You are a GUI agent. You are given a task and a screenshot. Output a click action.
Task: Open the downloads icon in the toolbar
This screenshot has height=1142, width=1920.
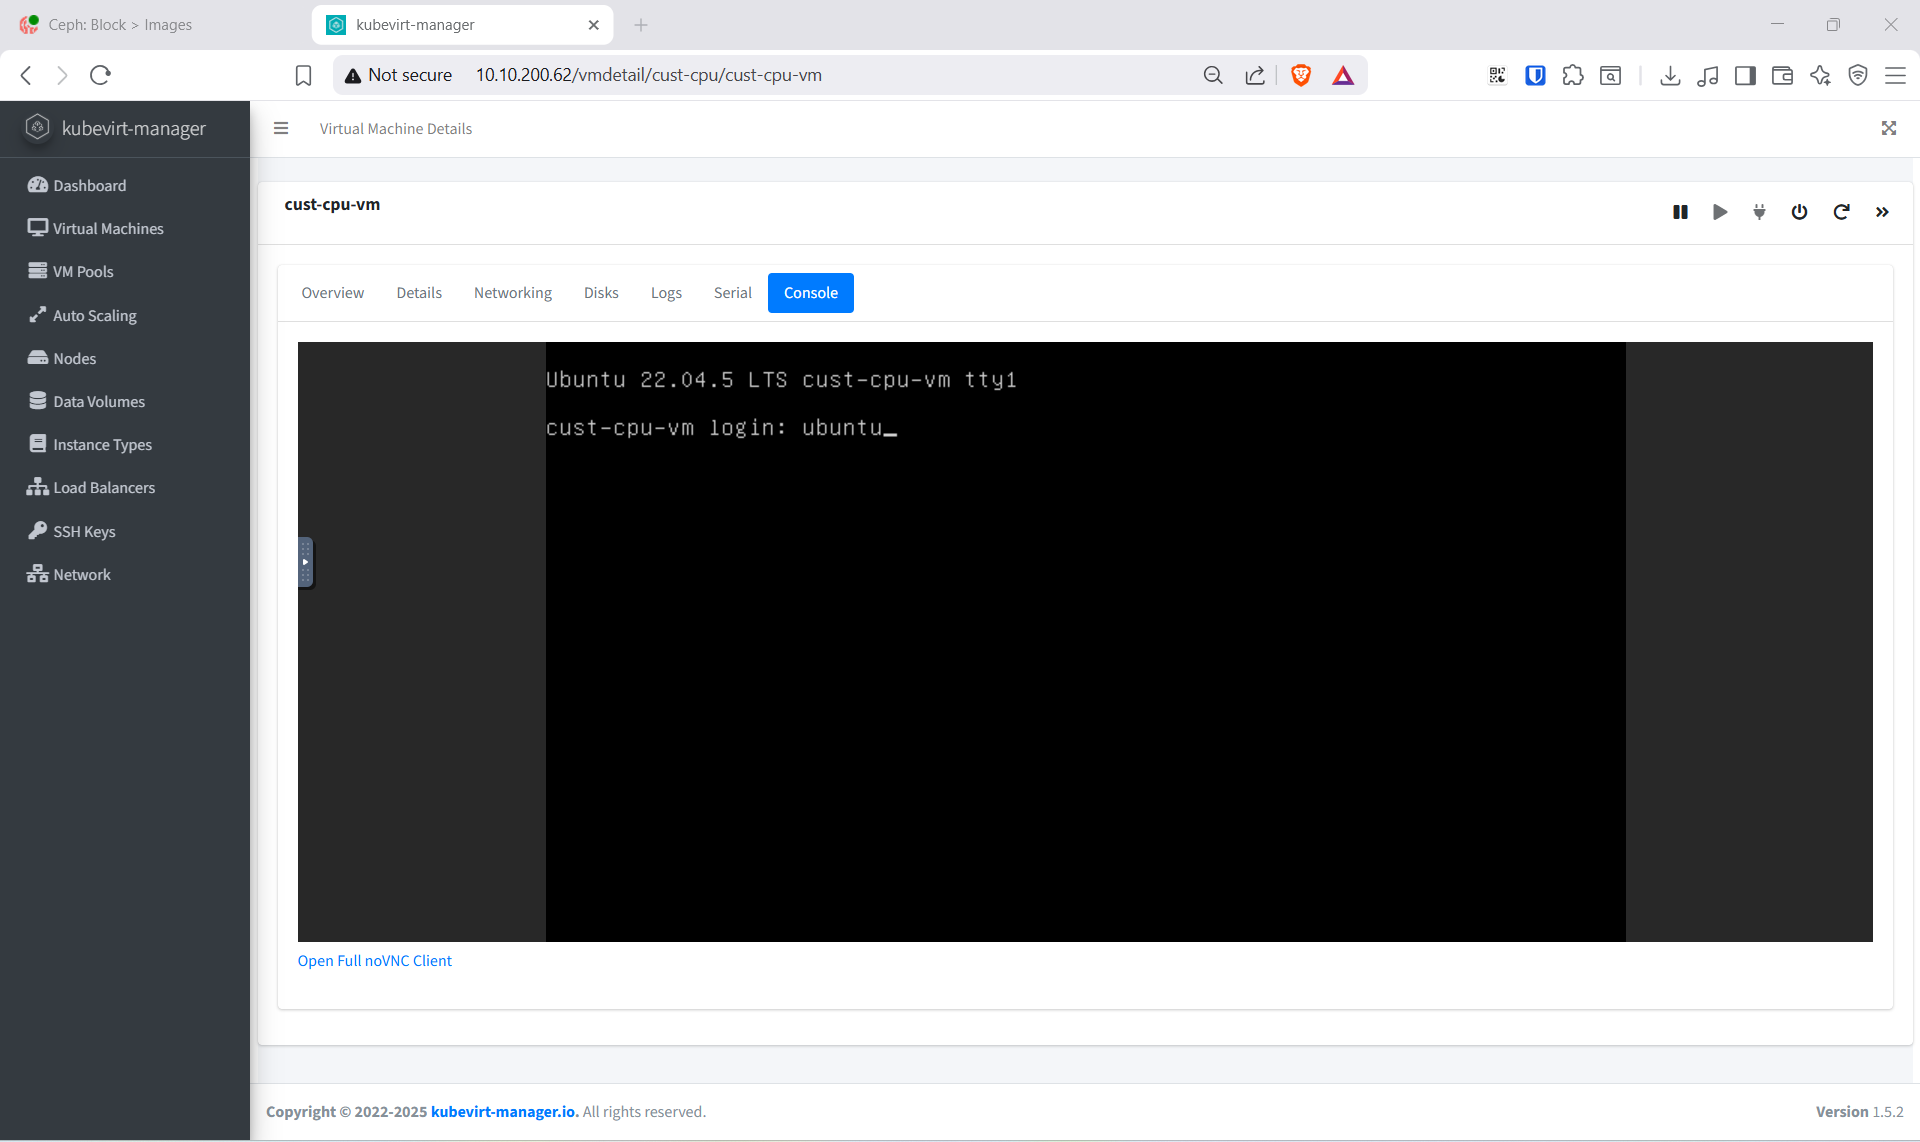click(1670, 75)
